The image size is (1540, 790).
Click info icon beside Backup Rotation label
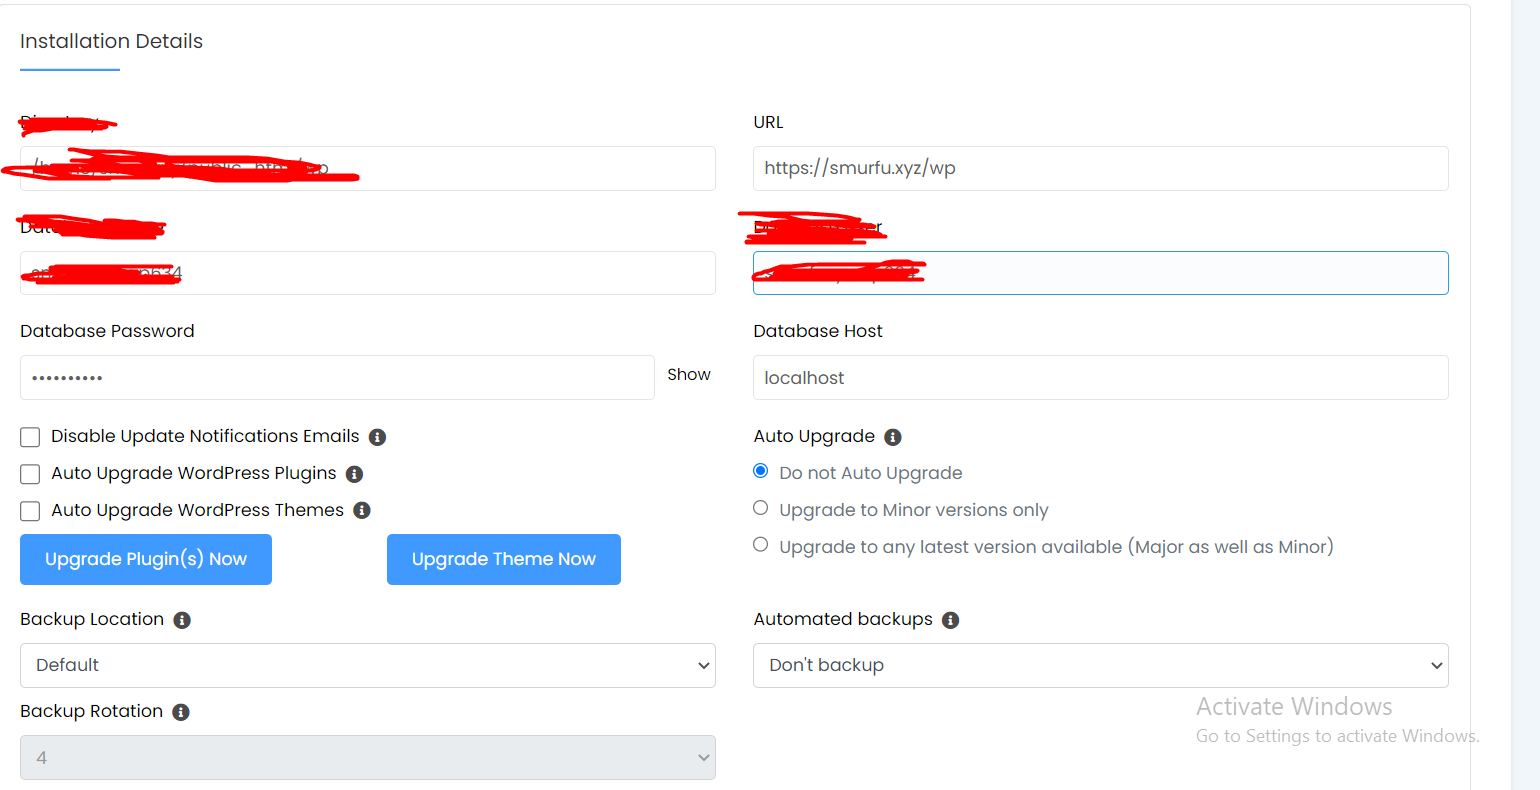click(181, 712)
